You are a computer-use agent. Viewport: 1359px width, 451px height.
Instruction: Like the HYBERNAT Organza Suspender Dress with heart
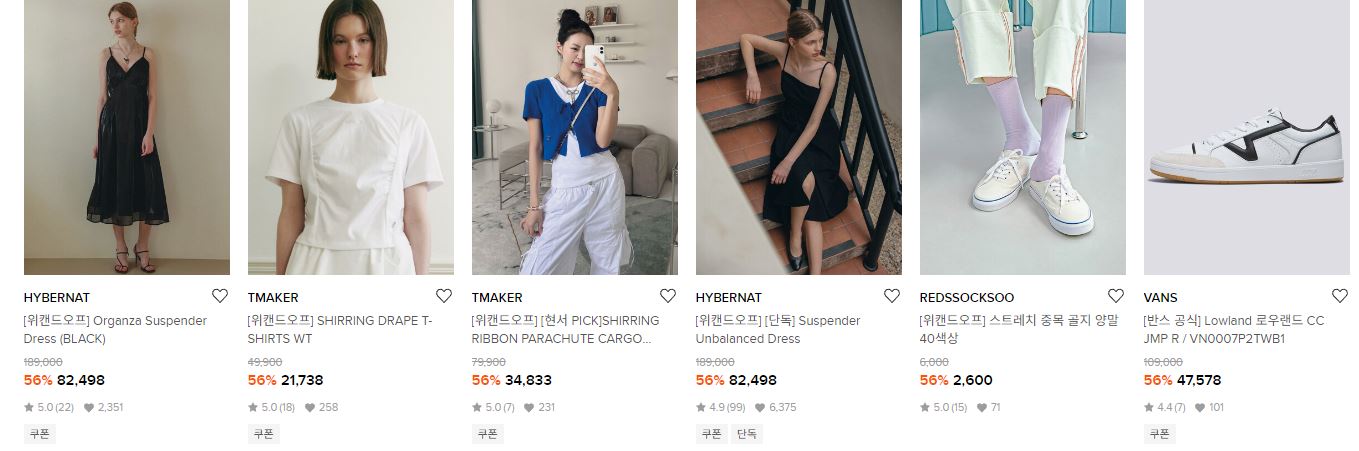(220, 296)
